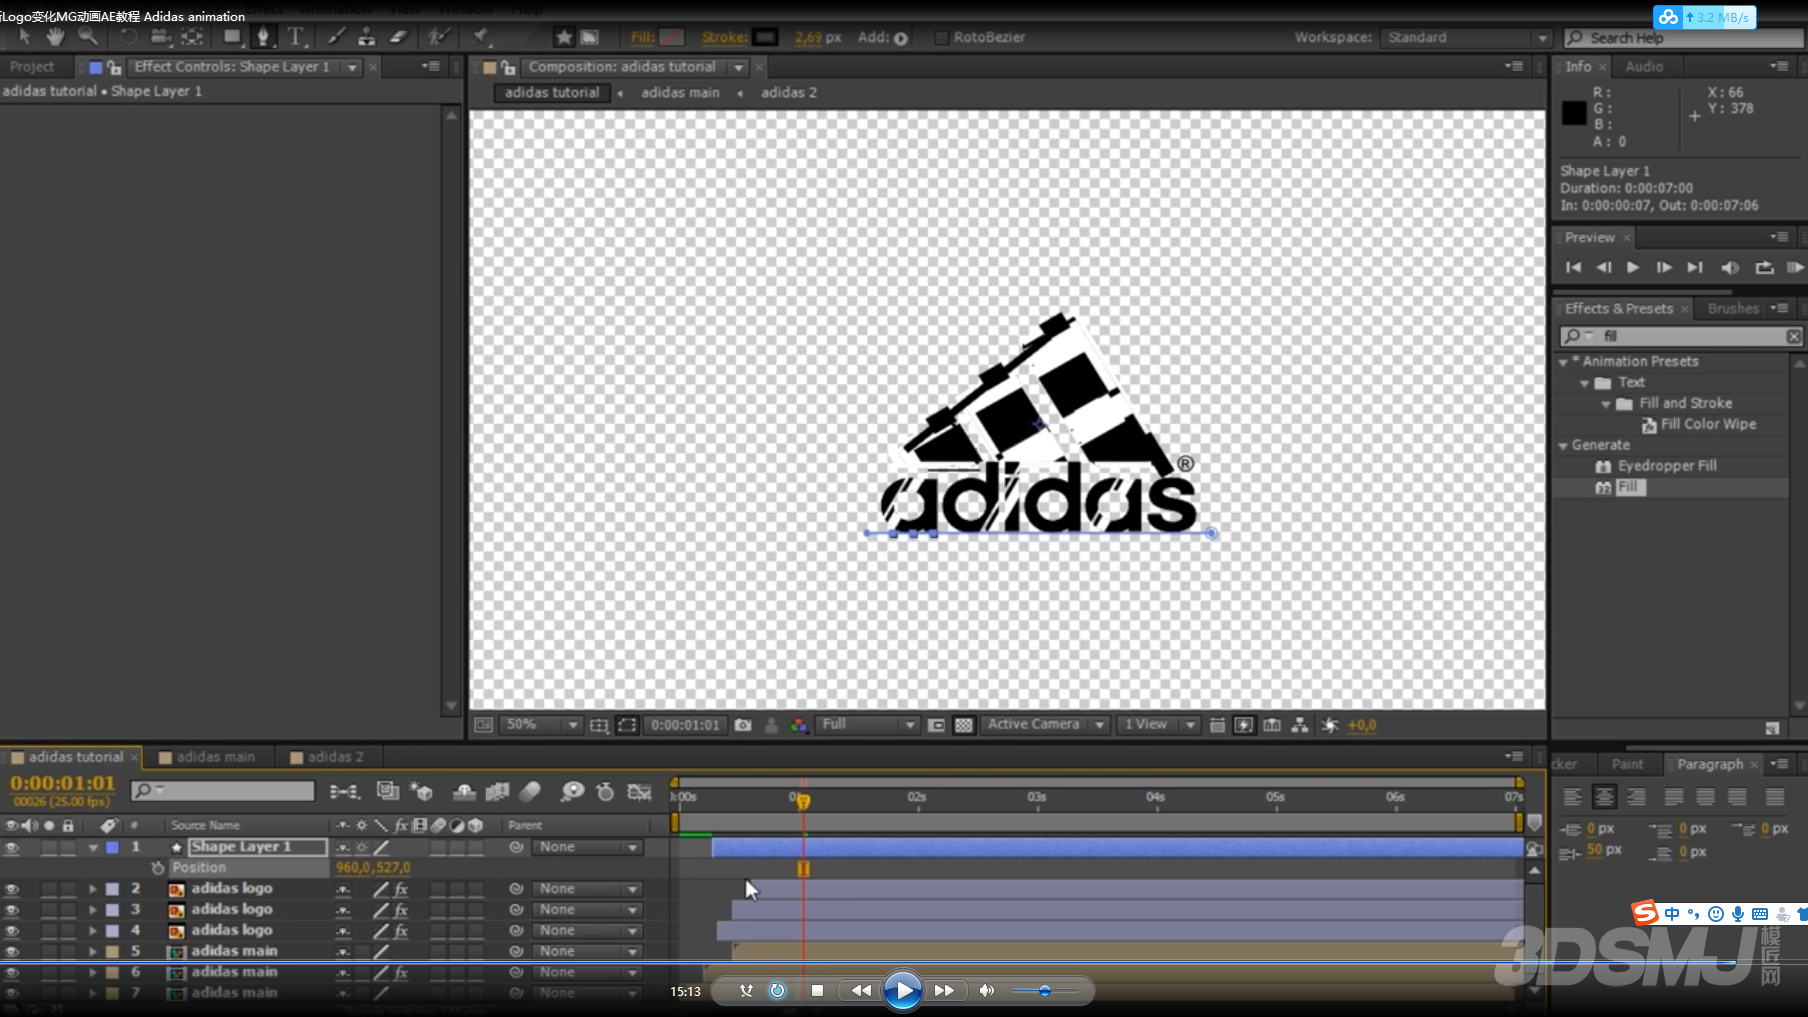Open the composition flowchart icon
The image size is (1808, 1017).
point(1300,725)
